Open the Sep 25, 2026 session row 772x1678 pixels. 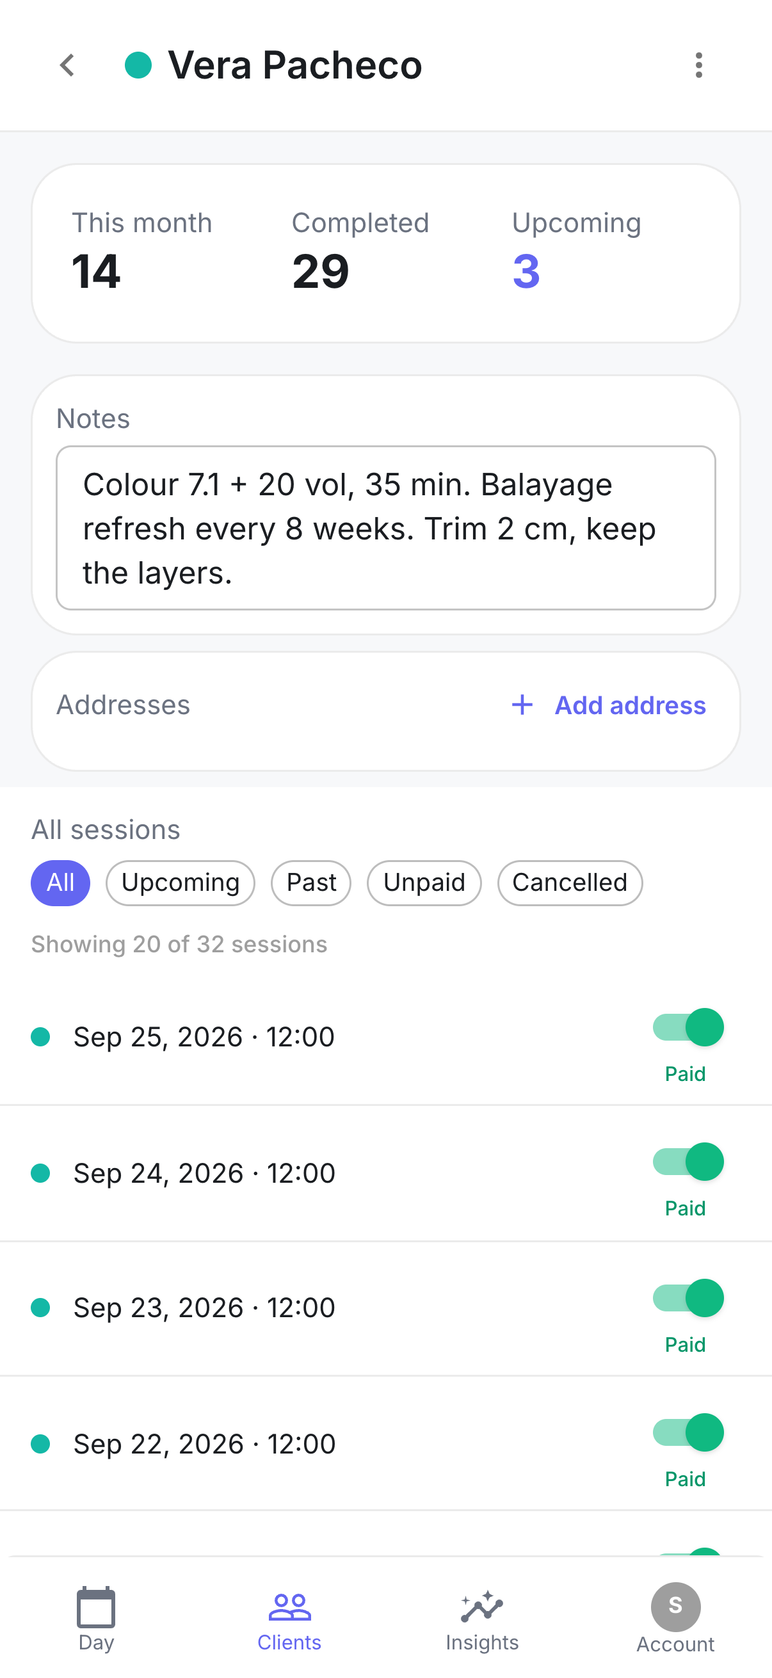(x=386, y=1037)
